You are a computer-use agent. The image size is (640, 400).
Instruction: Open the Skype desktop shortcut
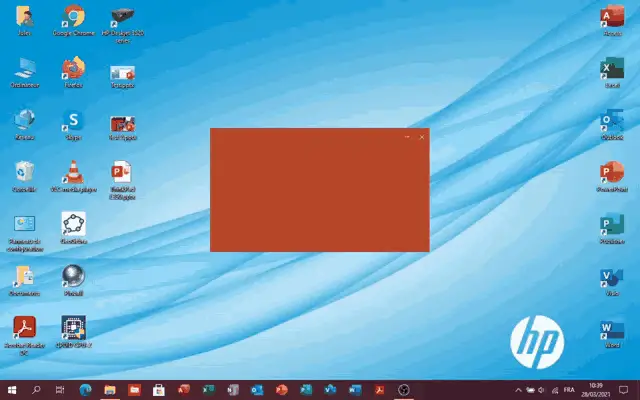[73, 121]
